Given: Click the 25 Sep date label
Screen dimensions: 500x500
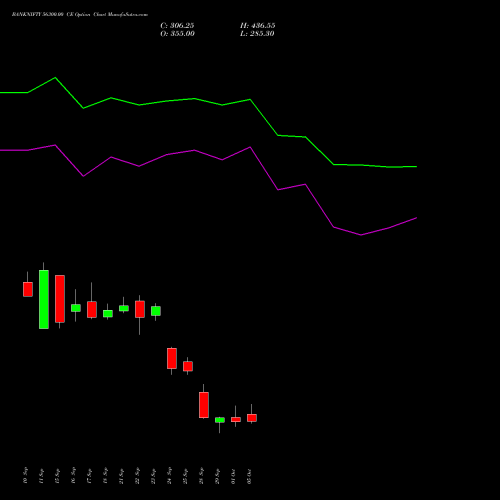Looking at the screenshot, I should click(185, 476).
